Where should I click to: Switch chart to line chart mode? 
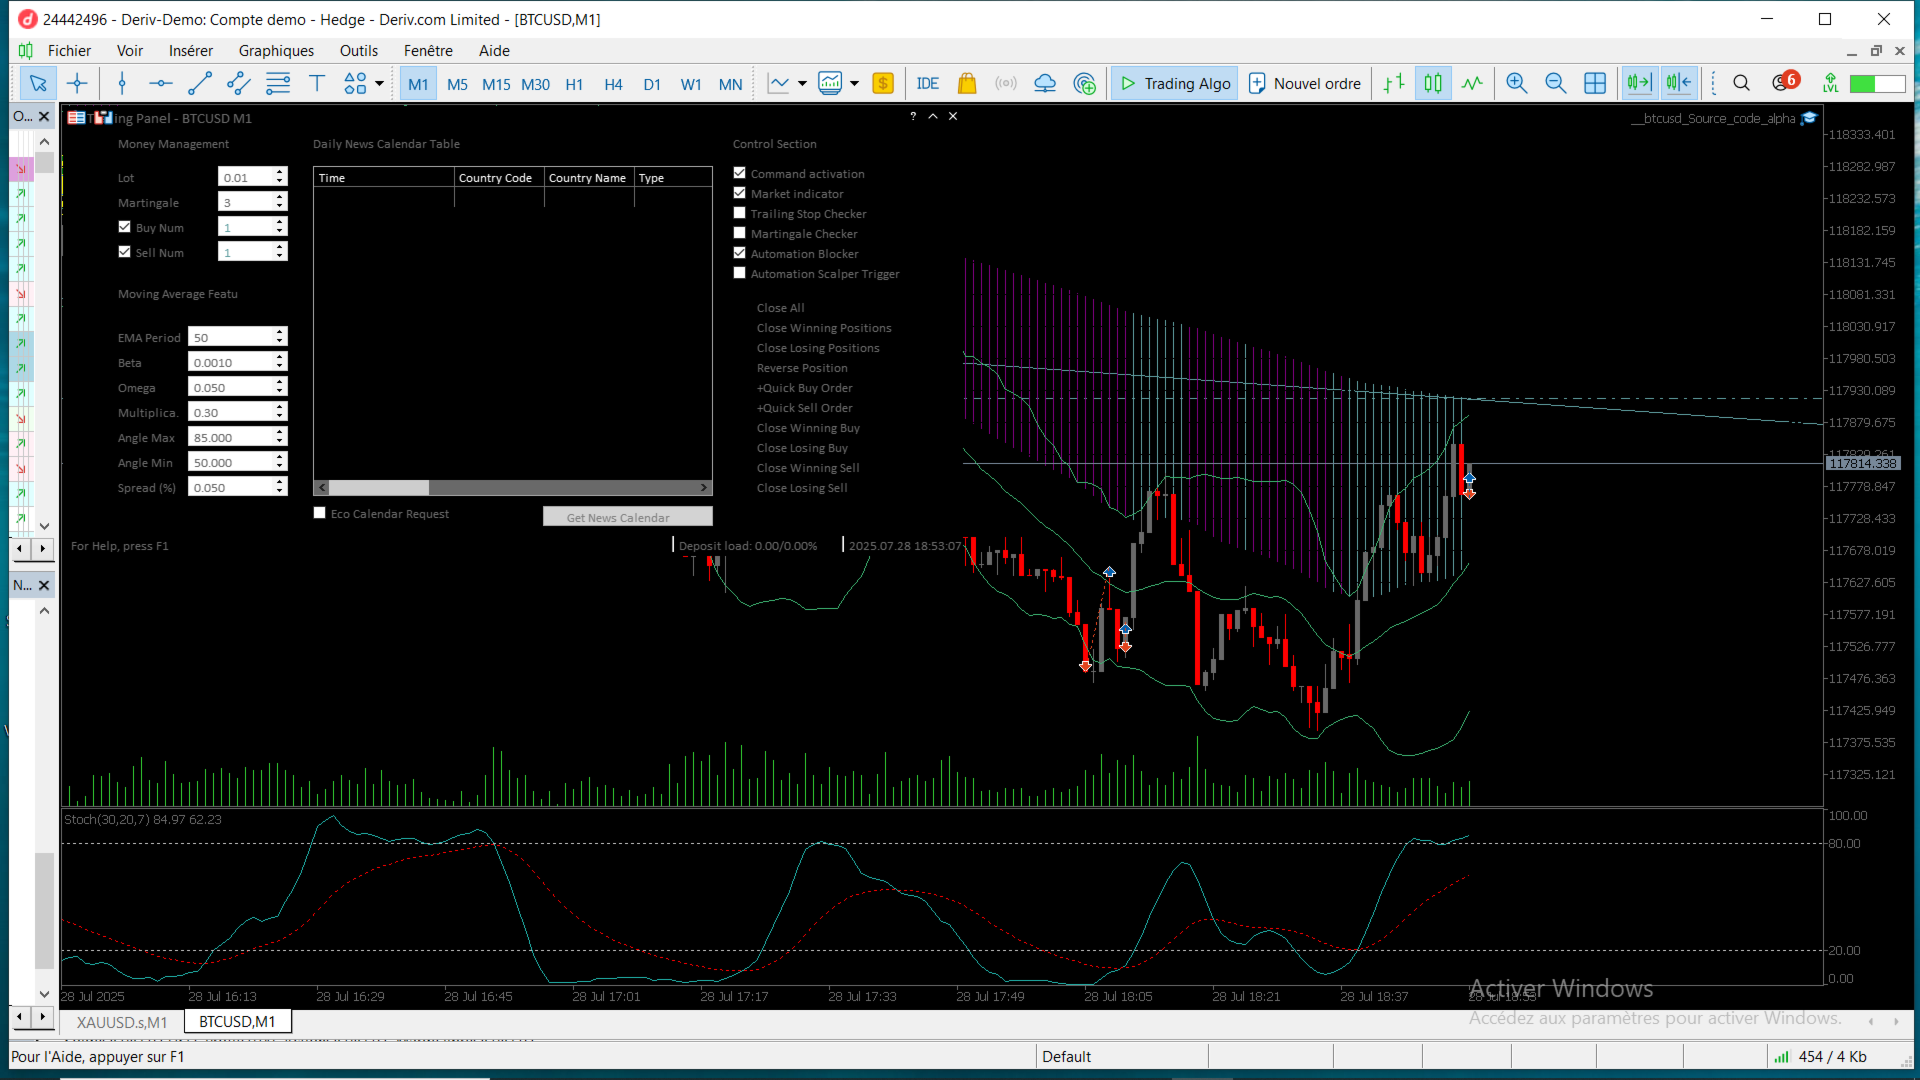[x=1472, y=84]
